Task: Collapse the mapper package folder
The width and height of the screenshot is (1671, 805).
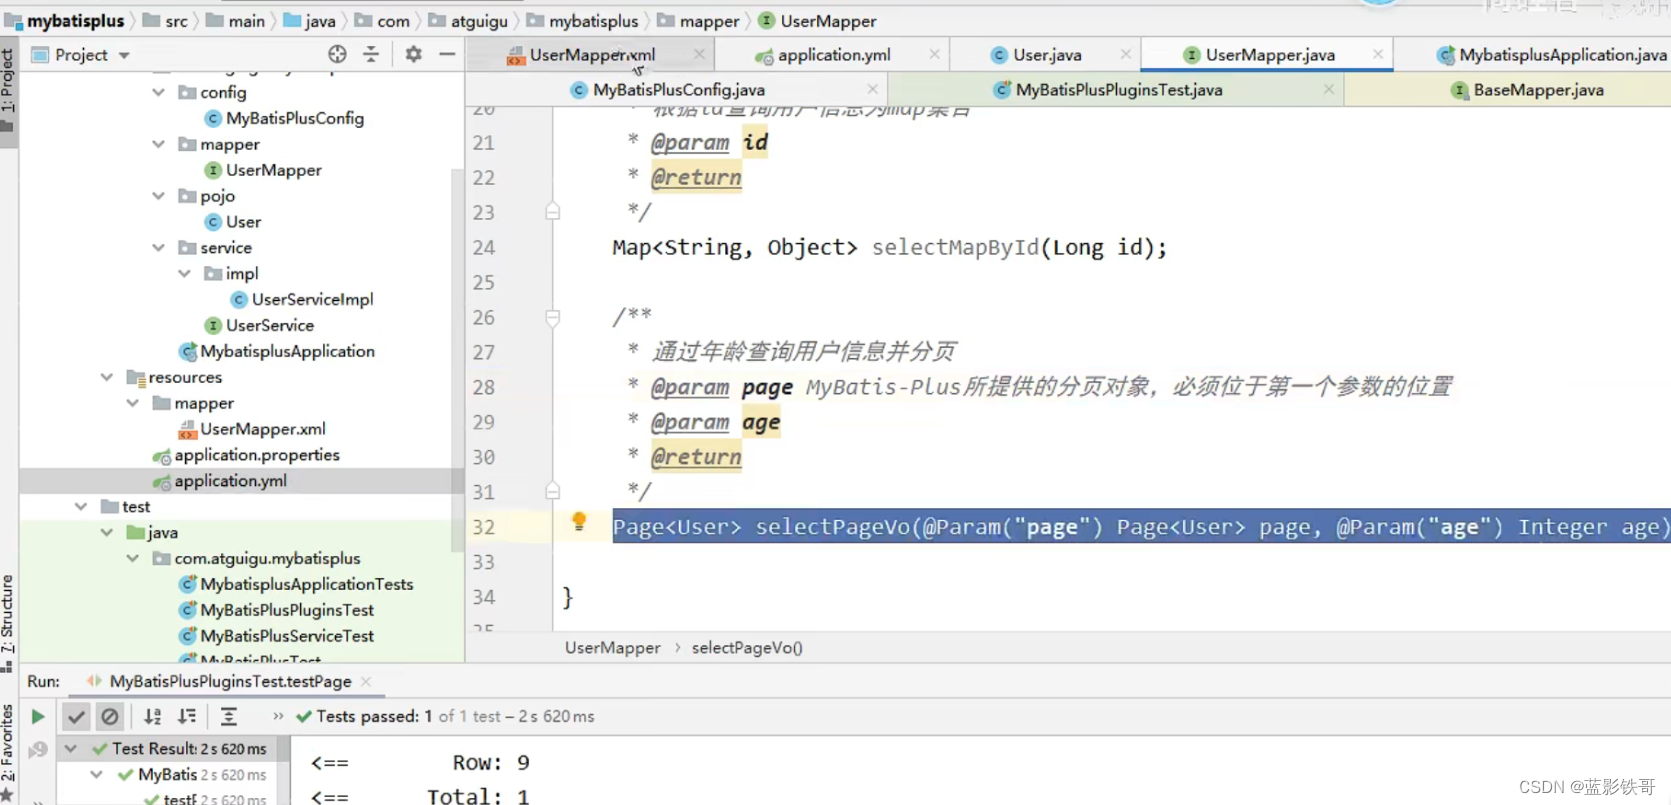Action: [158, 144]
